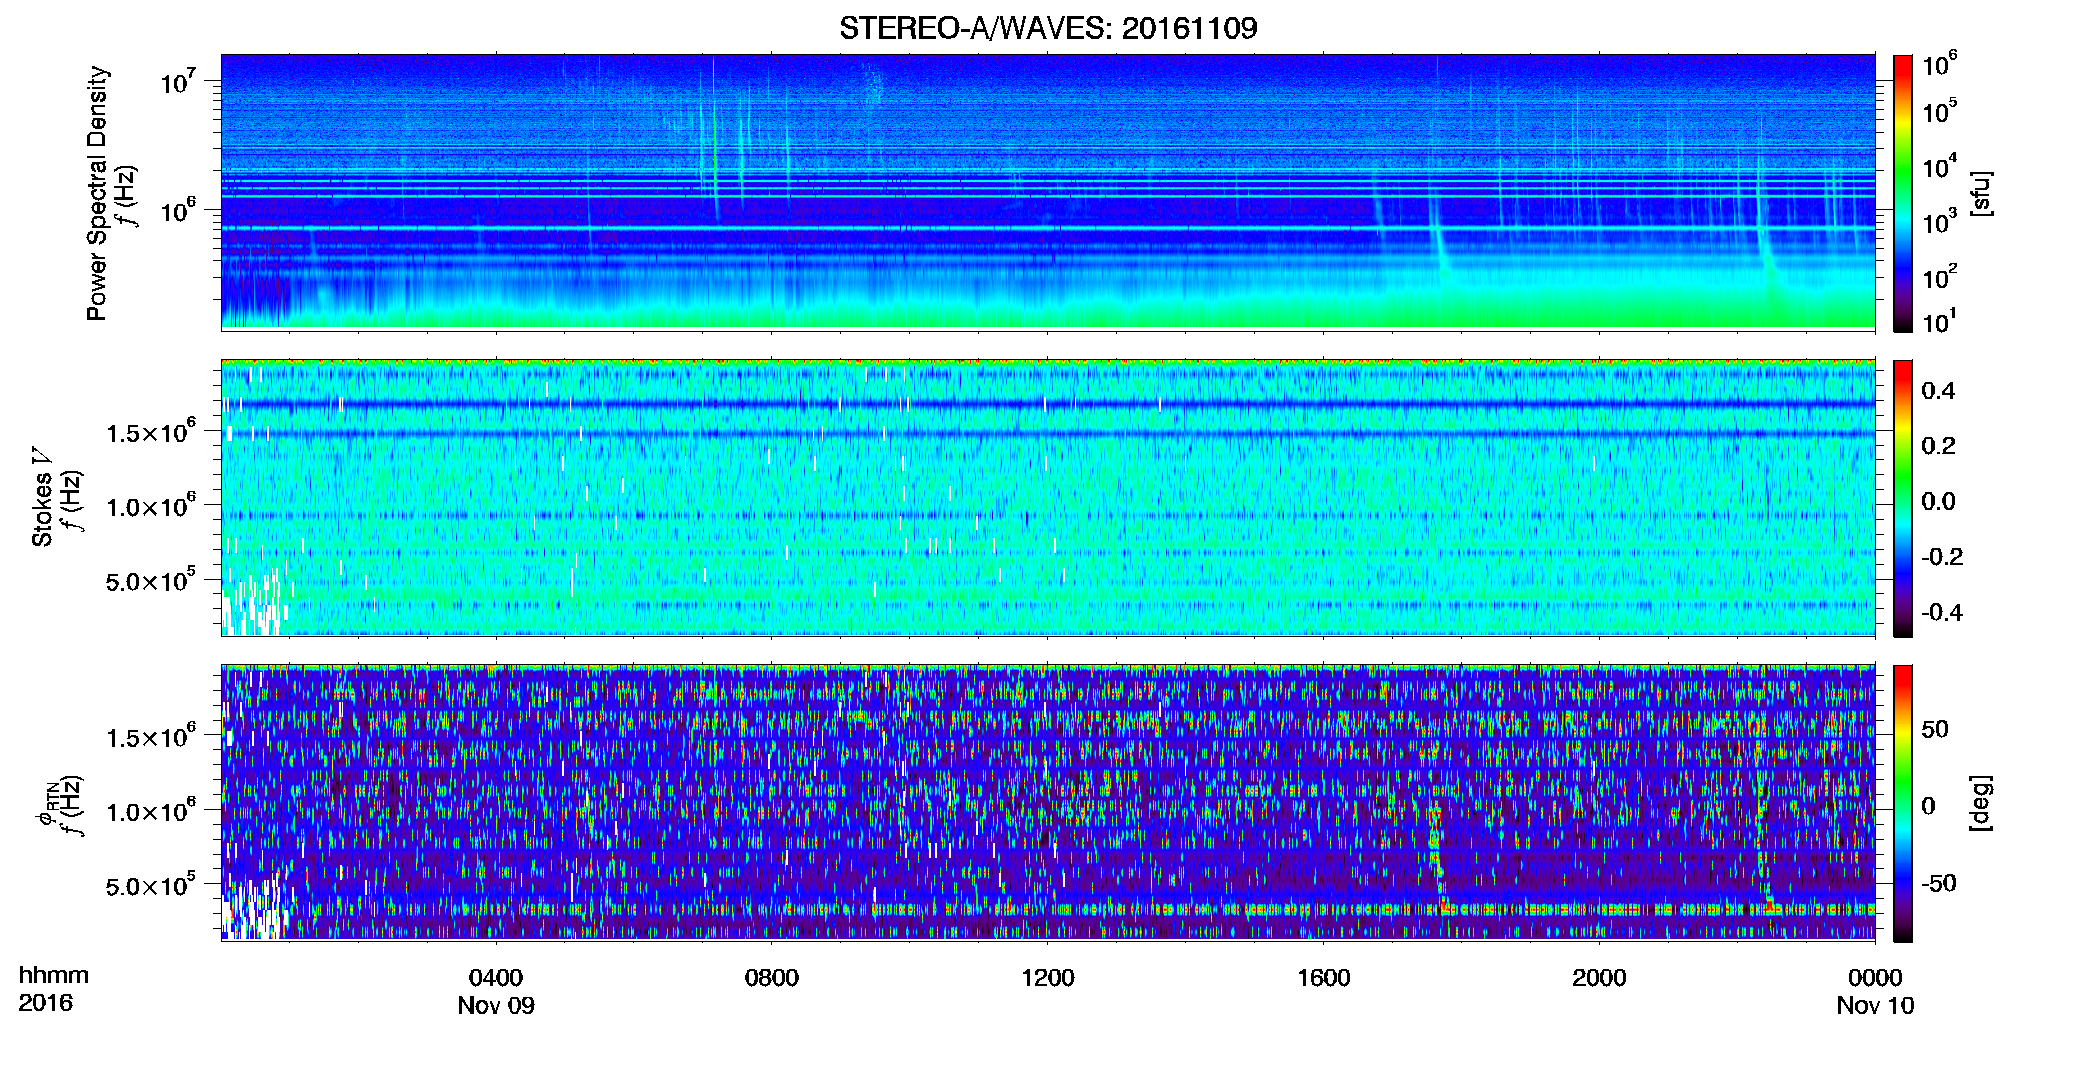
Task: Click the phi RTN spectrogram panel
Action: [1048, 803]
